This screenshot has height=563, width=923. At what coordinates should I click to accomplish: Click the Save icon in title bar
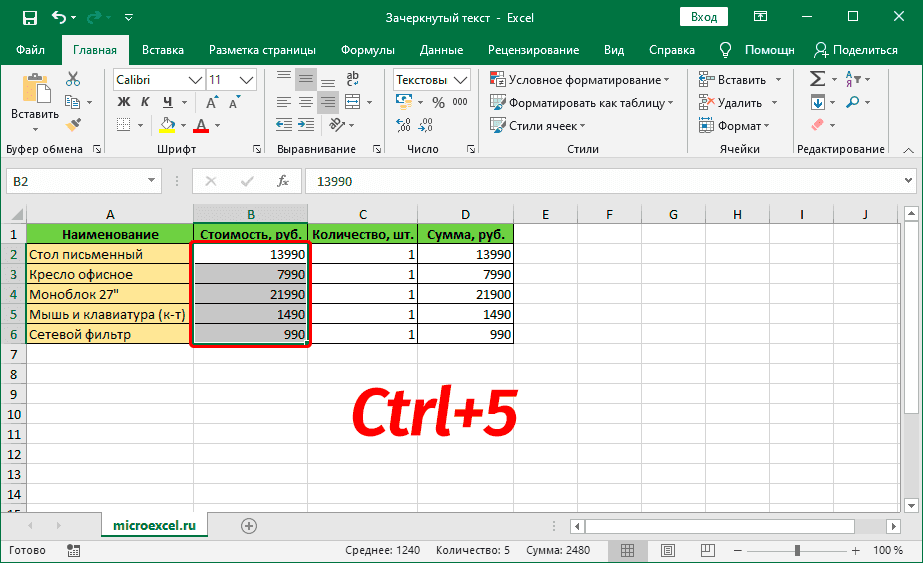pyautogui.click(x=29, y=18)
